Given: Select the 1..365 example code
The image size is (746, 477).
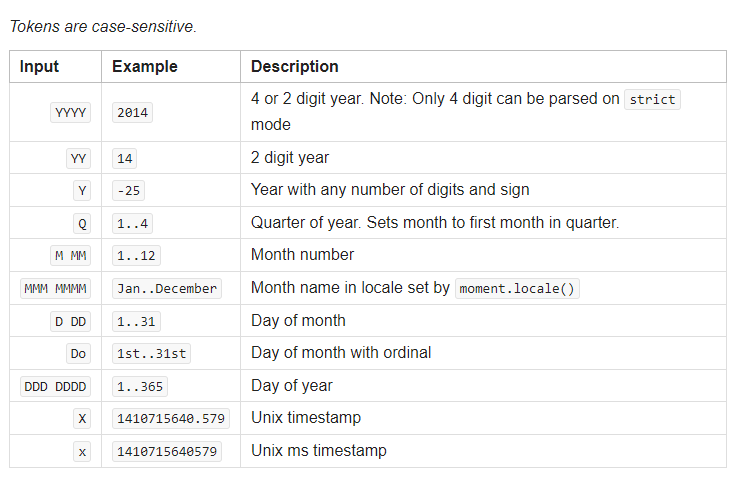Looking at the screenshot, I should click(140, 386).
